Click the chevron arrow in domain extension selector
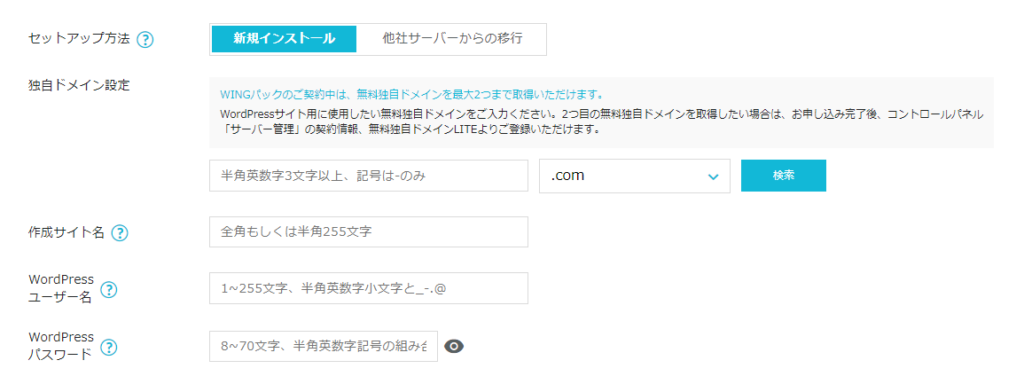Screen dimensions: 1024x384 pos(712,177)
